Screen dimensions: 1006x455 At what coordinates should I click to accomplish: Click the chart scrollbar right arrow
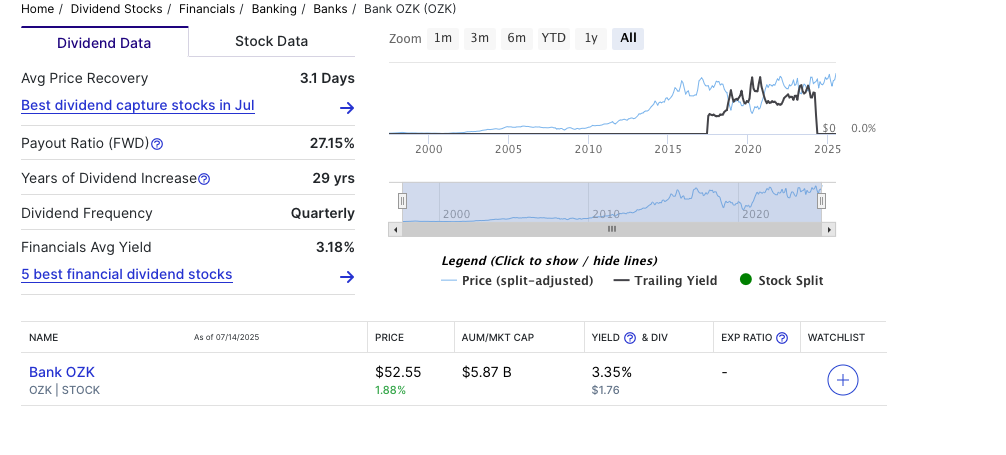coord(828,229)
